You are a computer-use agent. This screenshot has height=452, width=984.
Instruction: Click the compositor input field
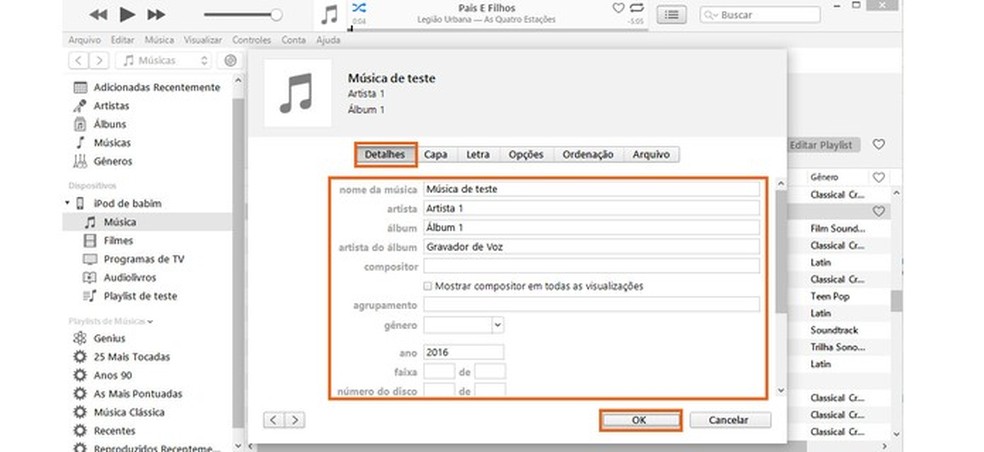[x=591, y=266]
